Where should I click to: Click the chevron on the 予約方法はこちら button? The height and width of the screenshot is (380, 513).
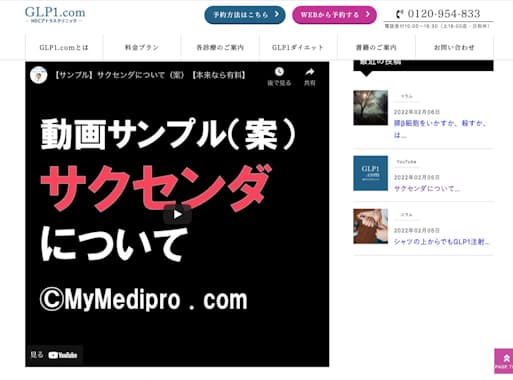276,14
